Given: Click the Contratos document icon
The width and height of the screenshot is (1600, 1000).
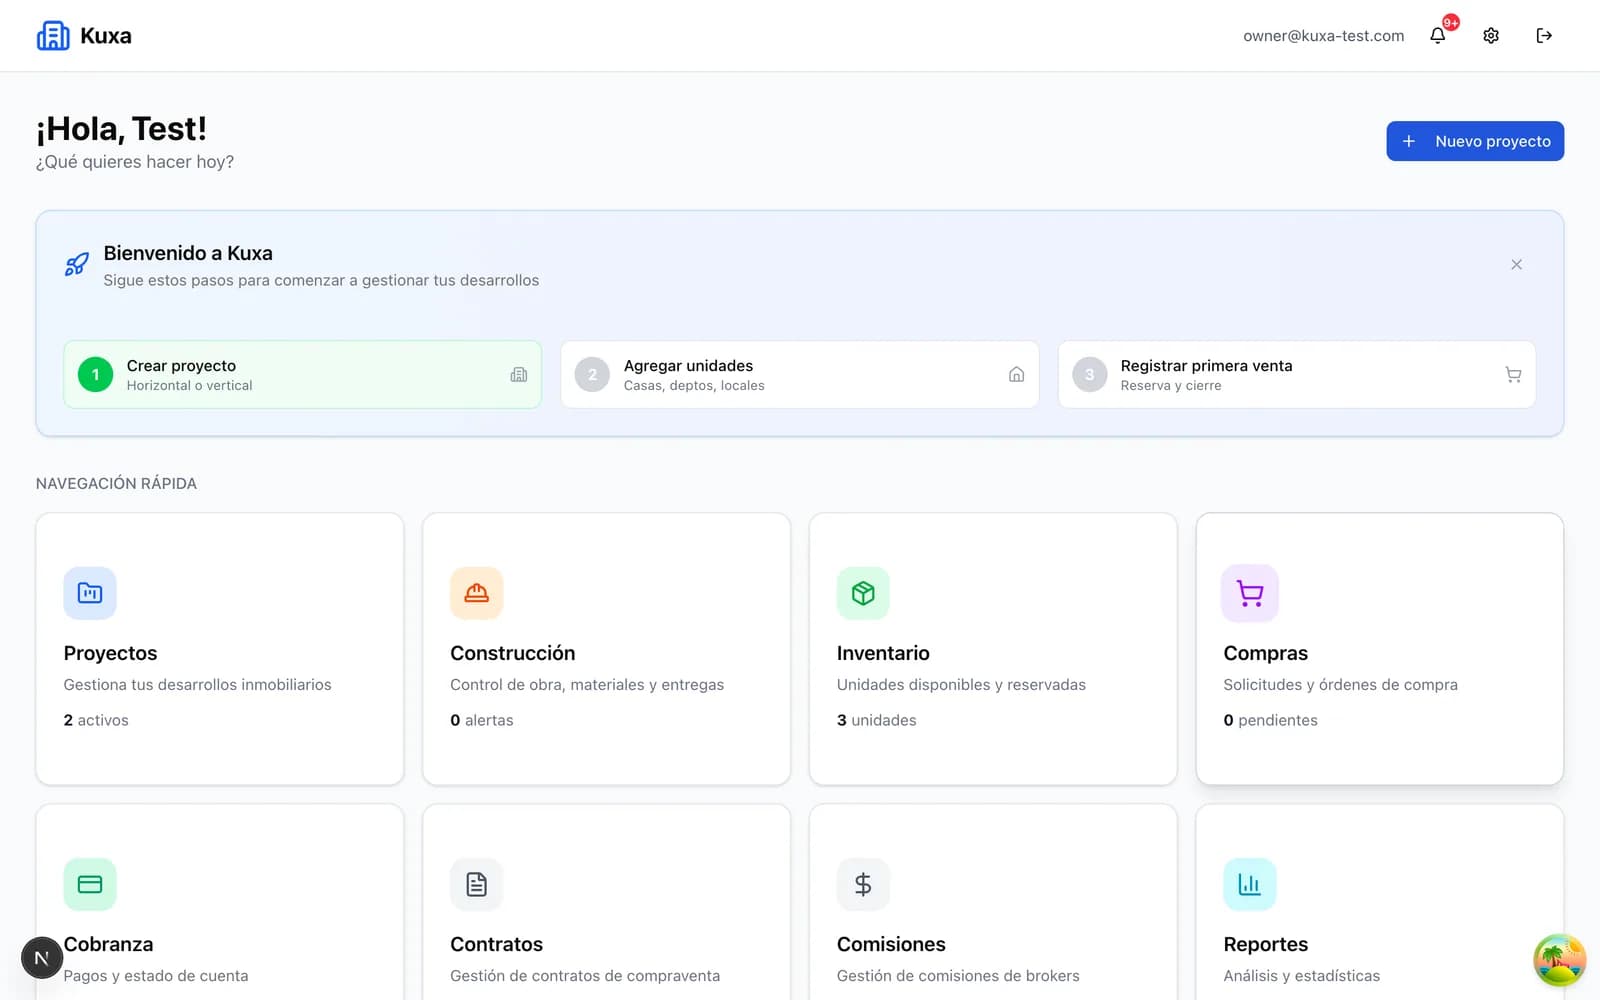Looking at the screenshot, I should 476,884.
